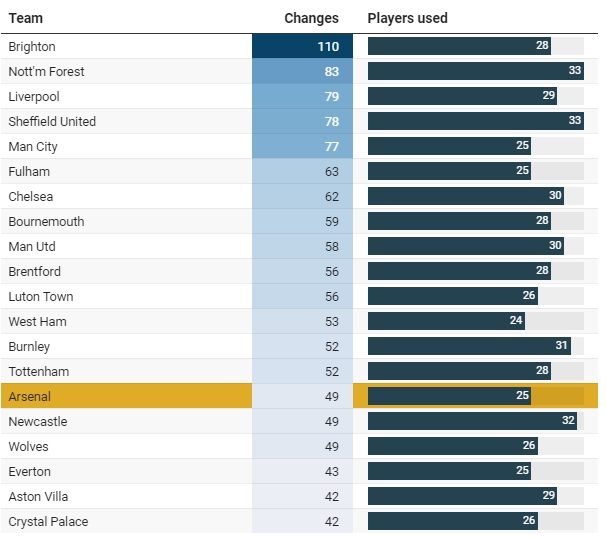This screenshot has width=606, height=537.
Task: Click Man City's 77 changes cell
Action: pos(302,146)
